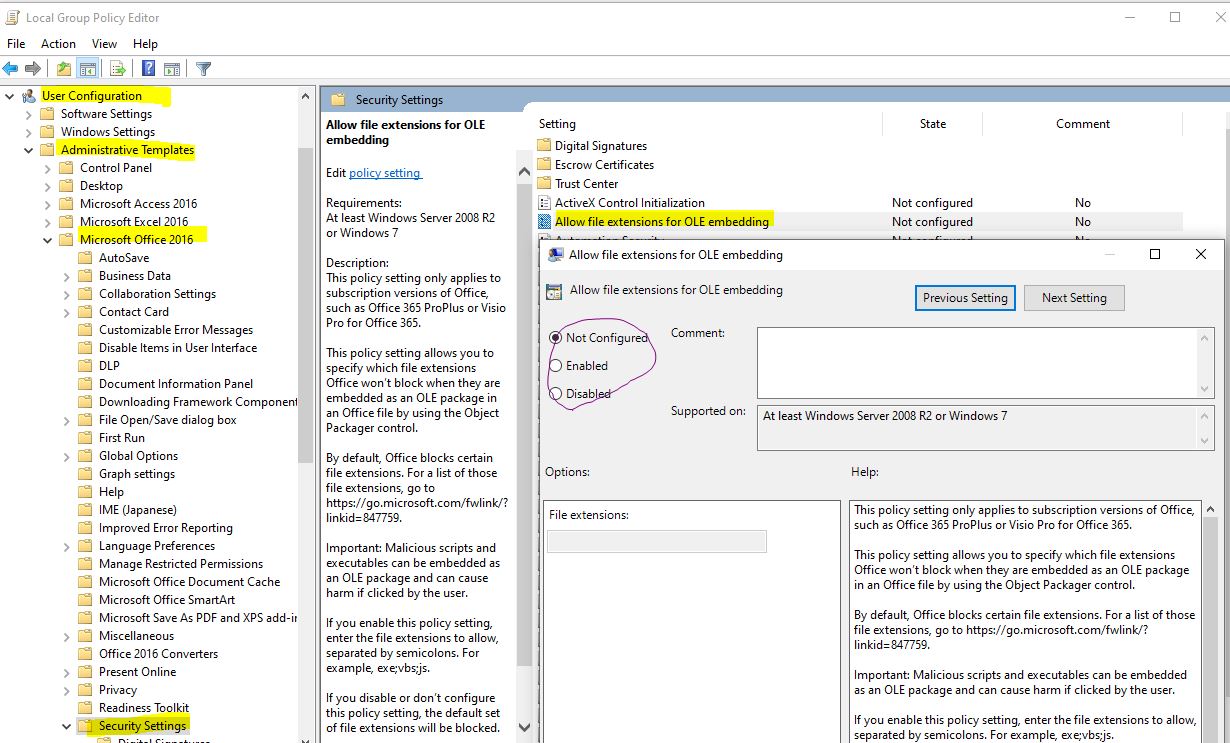The width and height of the screenshot is (1230, 743).
Task: Click the Trust Center folder icon in list
Action: (x=545, y=184)
